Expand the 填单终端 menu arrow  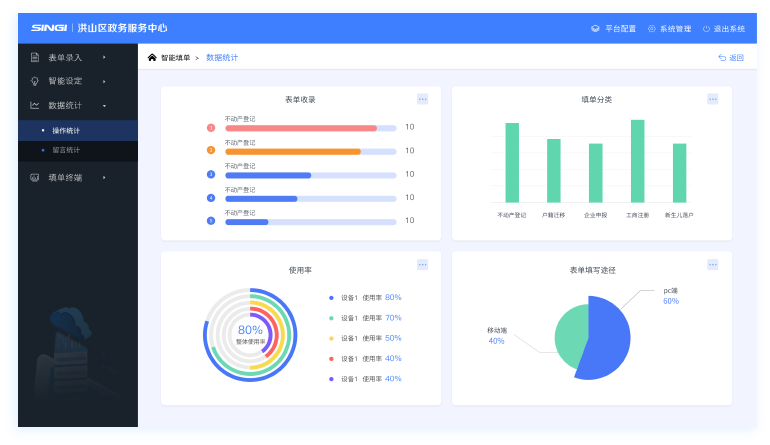pos(104,177)
